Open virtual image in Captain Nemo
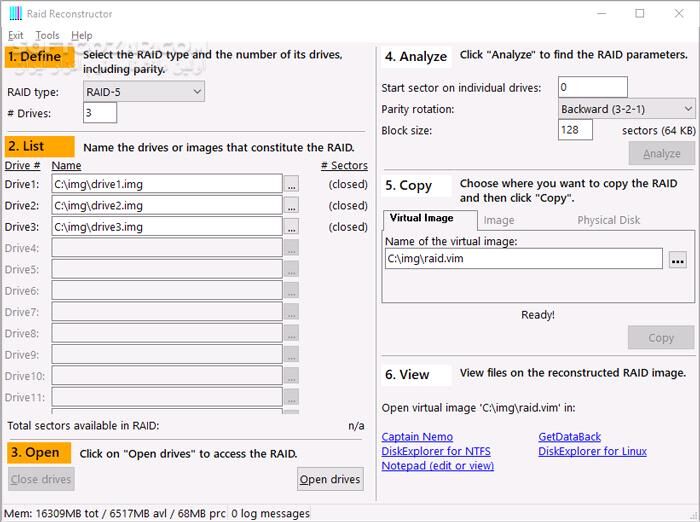Image resolution: width=700 pixels, height=522 pixels. coord(417,437)
